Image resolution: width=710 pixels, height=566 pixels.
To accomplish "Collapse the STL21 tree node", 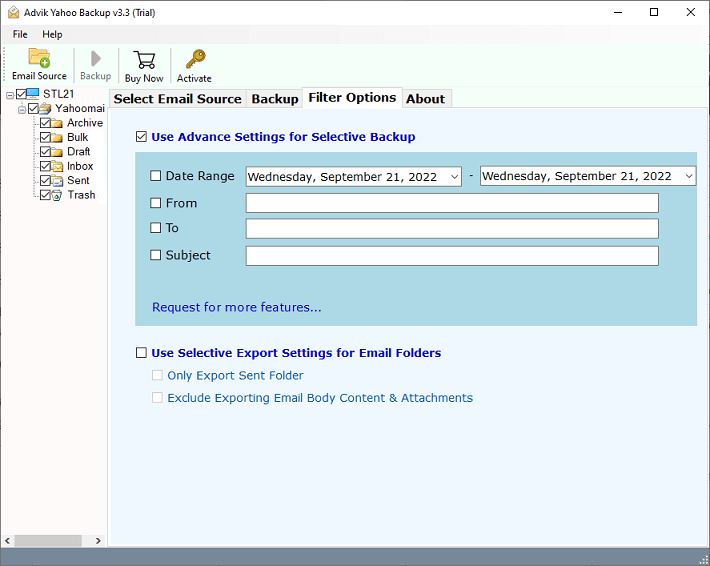I will tap(10, 95).
